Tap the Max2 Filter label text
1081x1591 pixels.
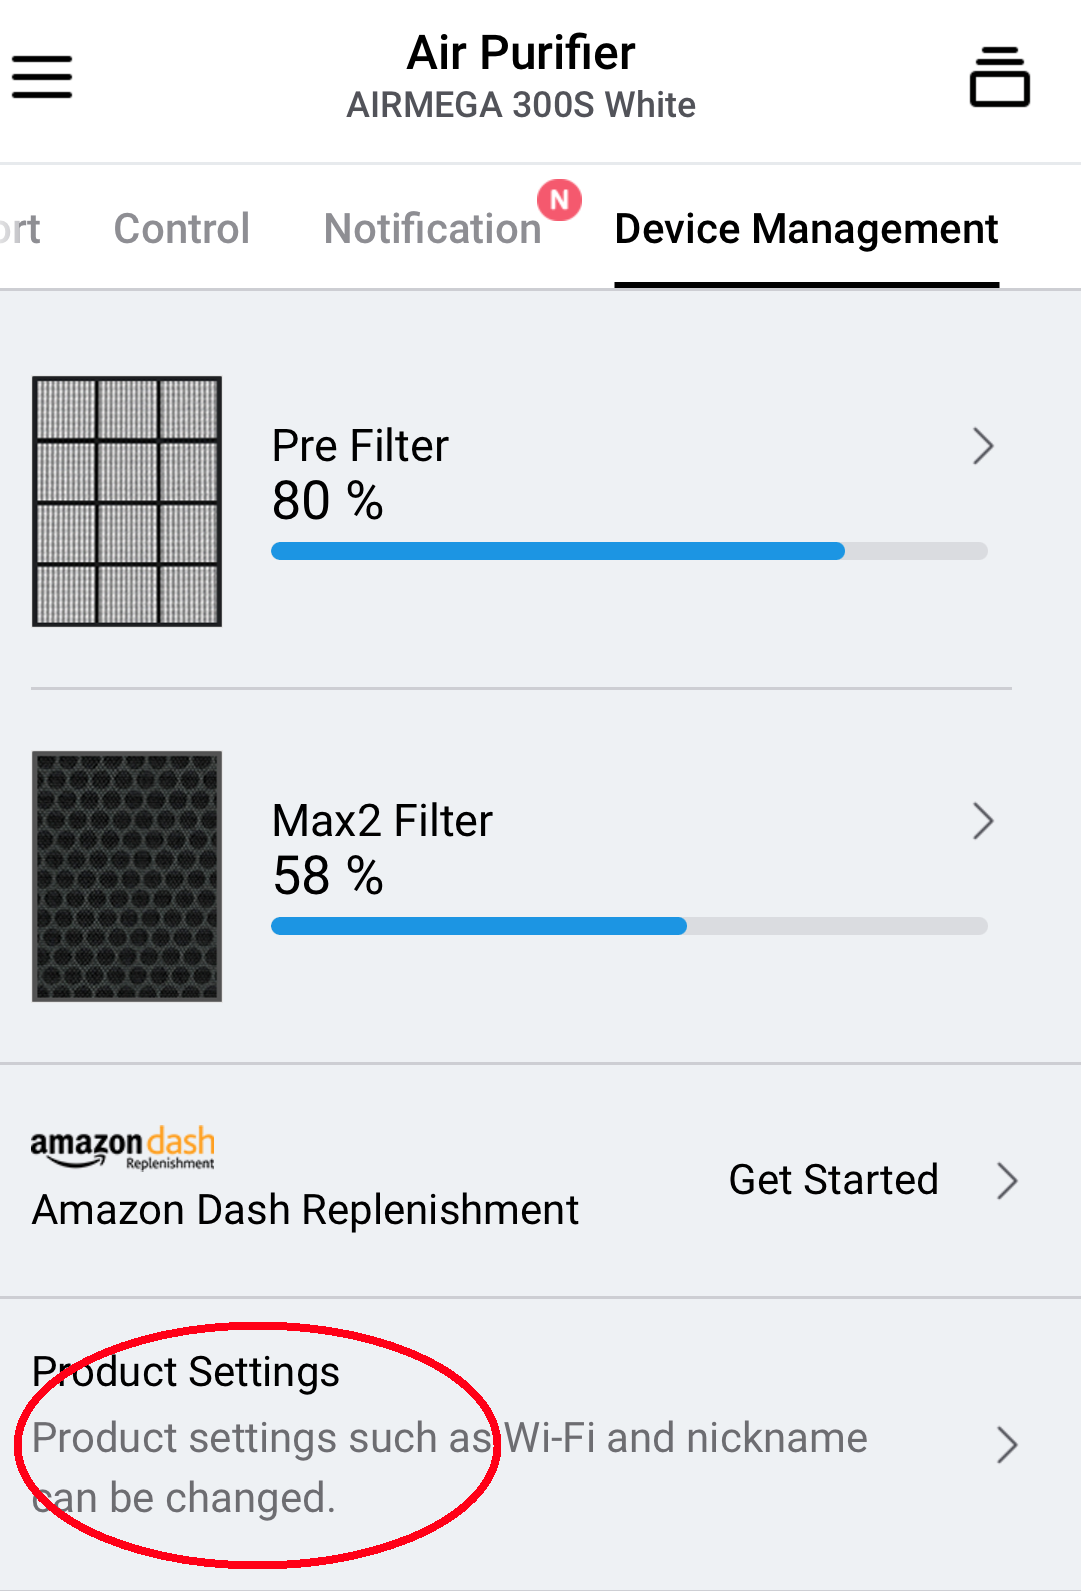[x=382, y=821]
